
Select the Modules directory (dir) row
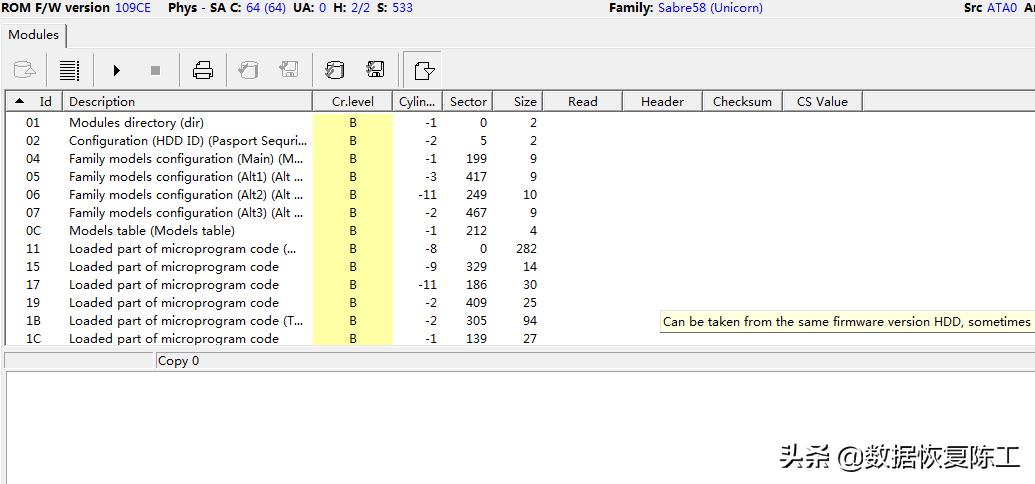[136, 123]
